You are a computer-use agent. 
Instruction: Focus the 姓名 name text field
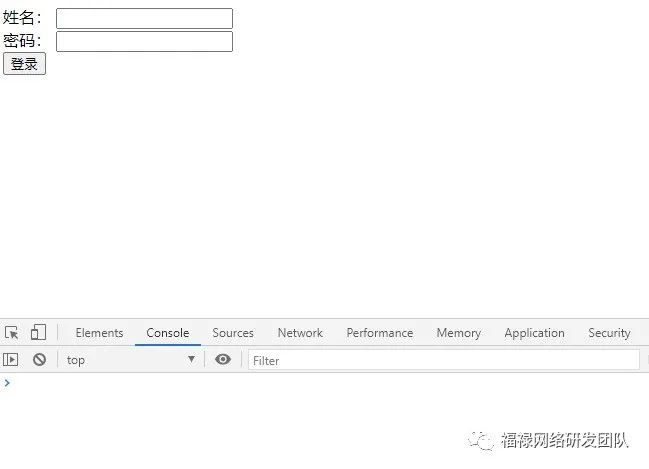tap(144, 18)
